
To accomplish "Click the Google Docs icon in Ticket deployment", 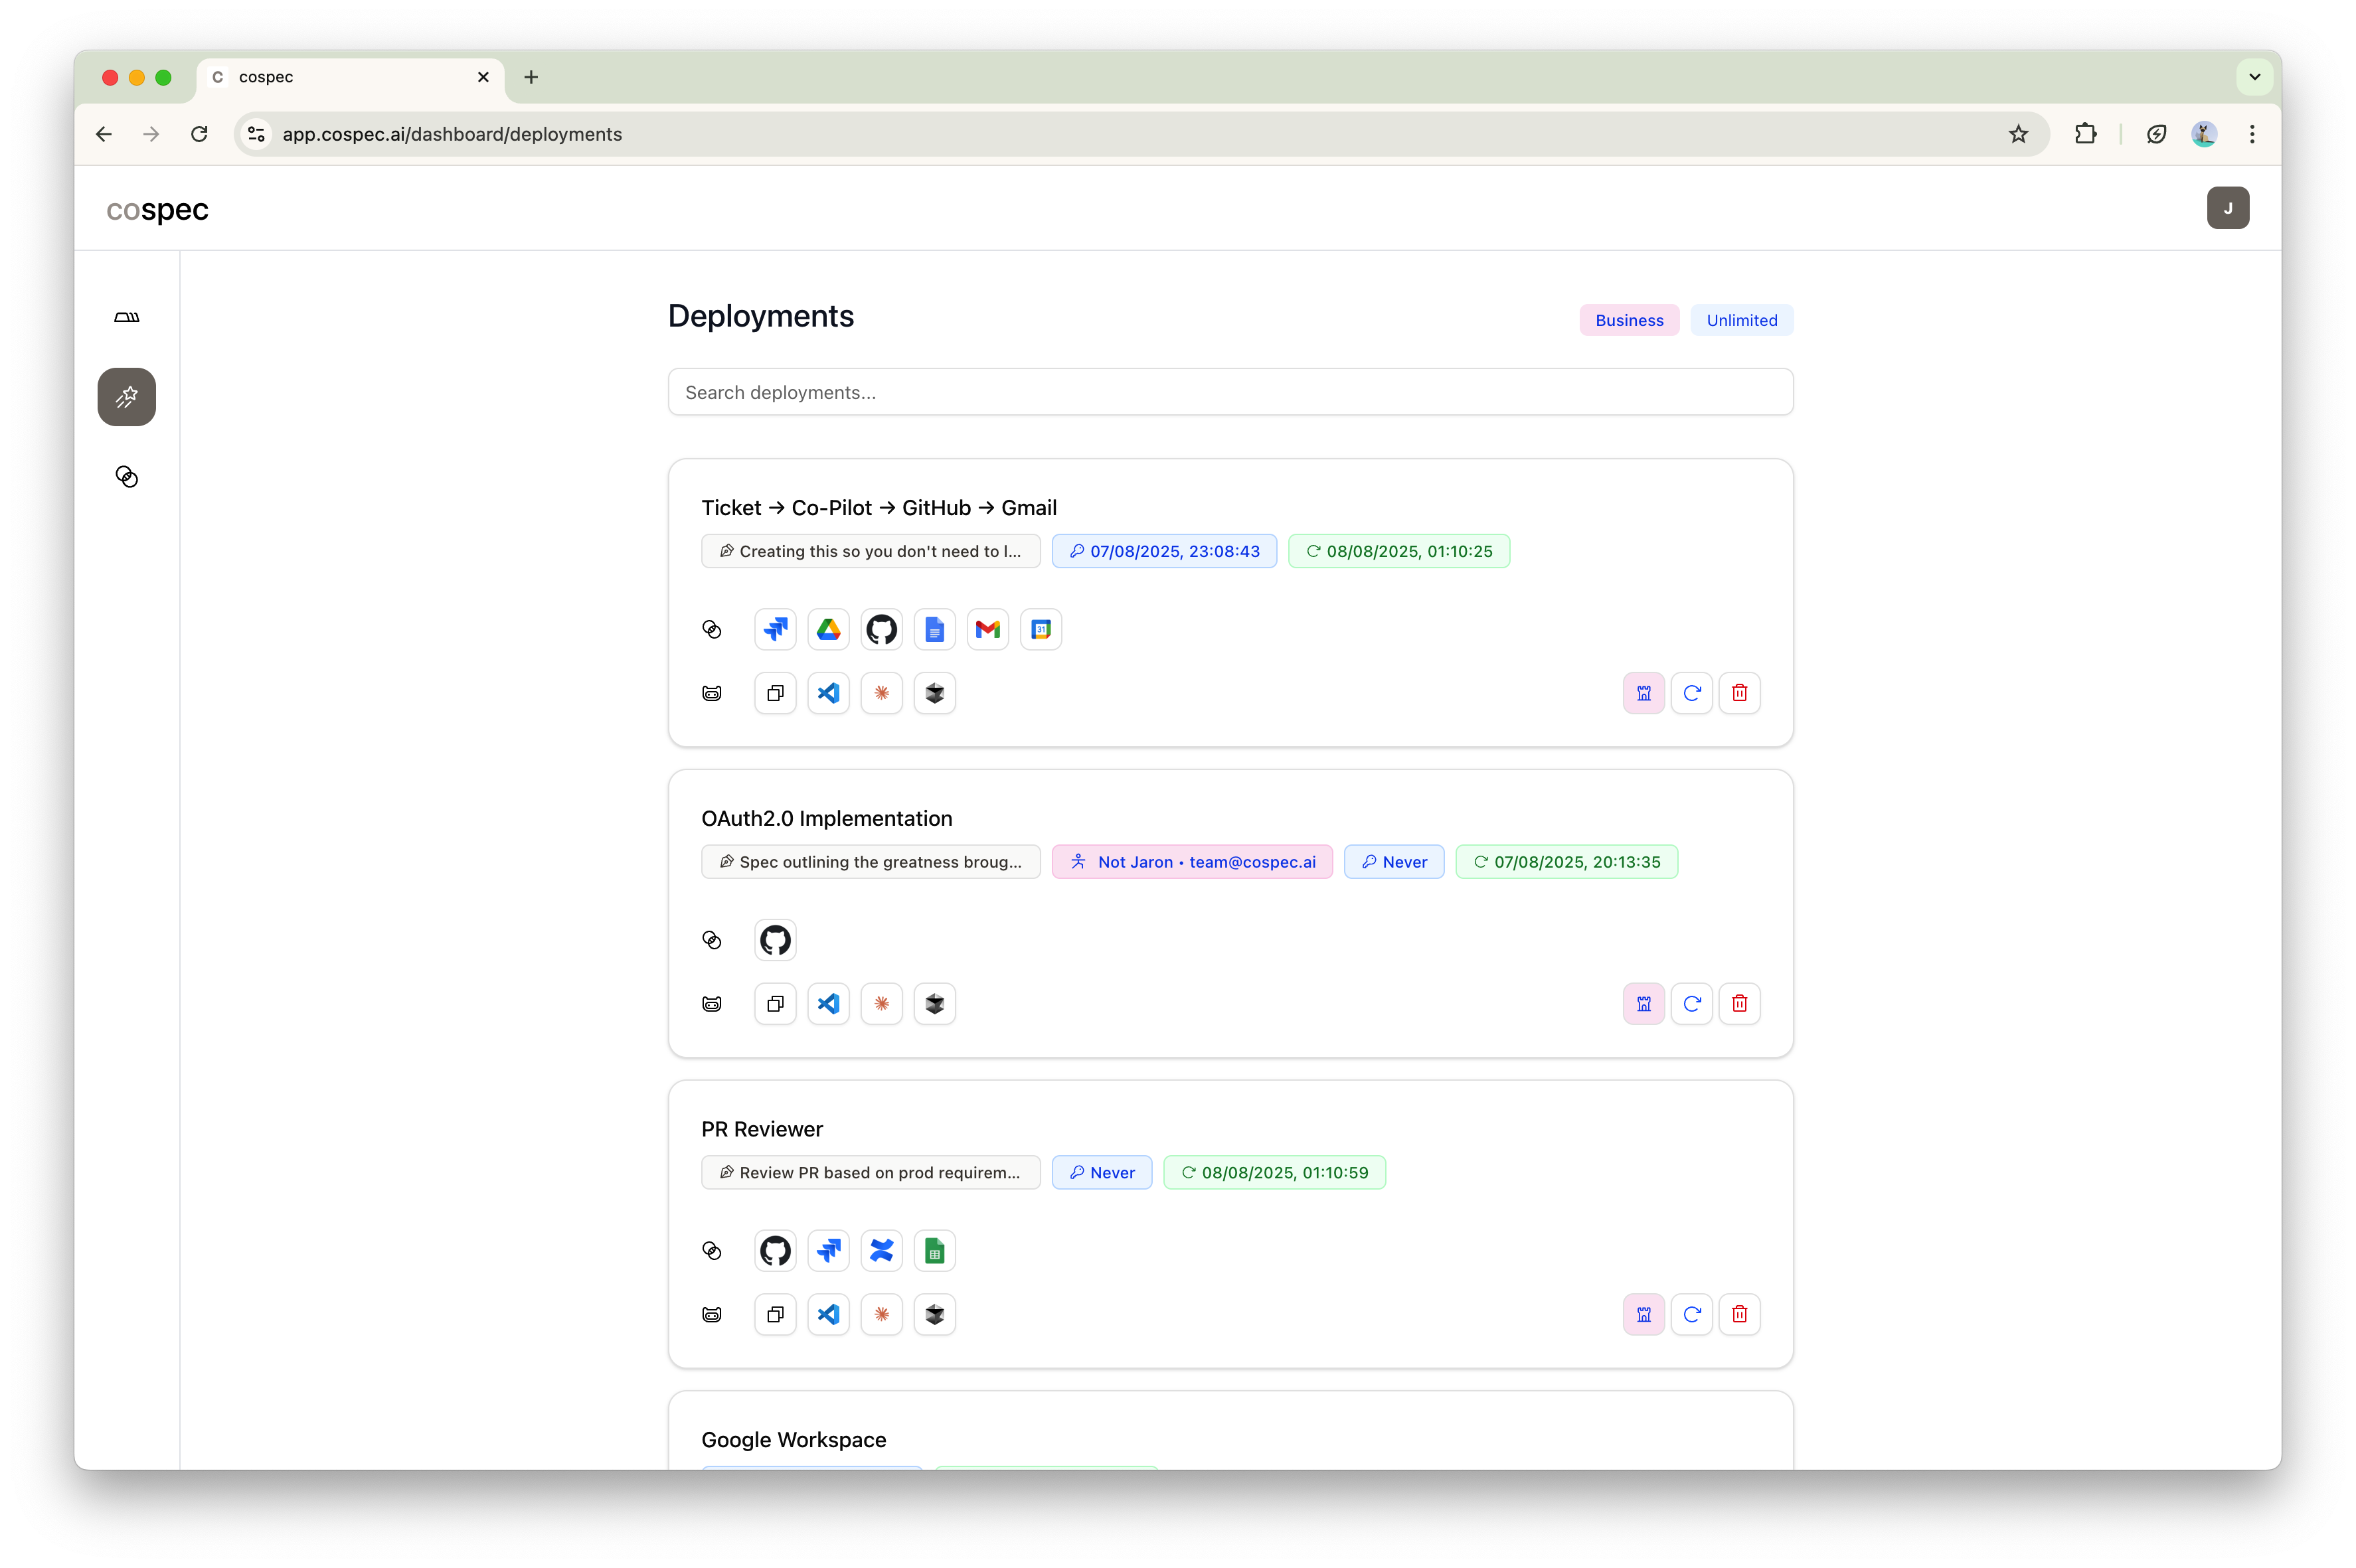I will pos(934,629).
